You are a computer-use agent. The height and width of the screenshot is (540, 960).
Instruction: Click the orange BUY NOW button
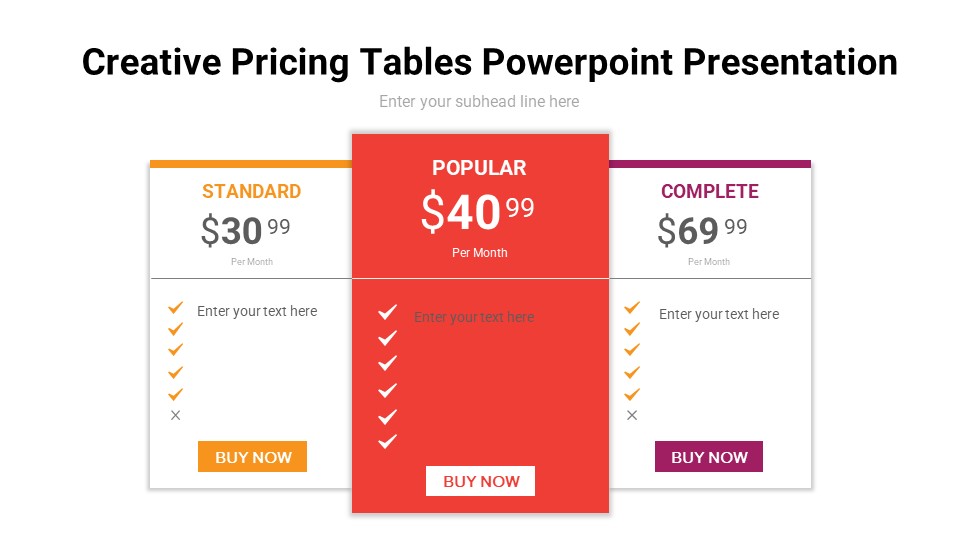point(252,457)
